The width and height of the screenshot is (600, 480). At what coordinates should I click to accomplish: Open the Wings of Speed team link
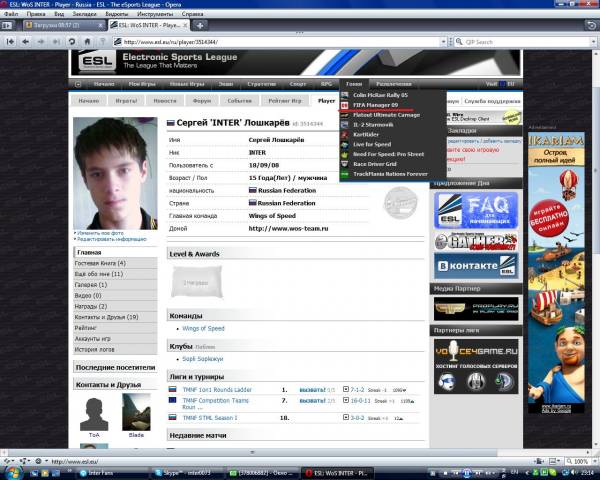(x=203, y=328)
